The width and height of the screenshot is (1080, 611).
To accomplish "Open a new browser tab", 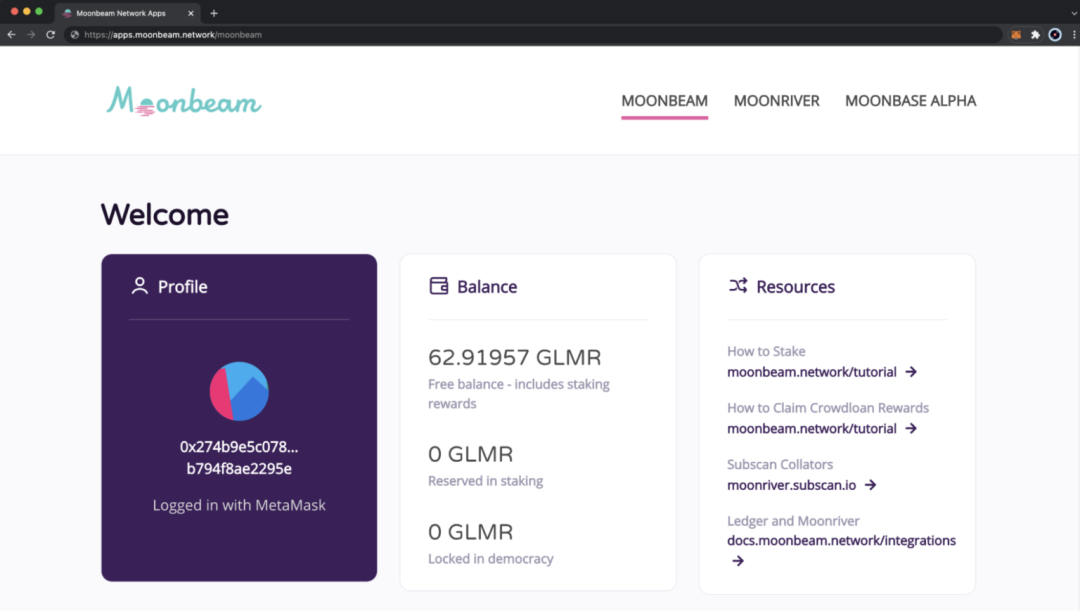I will 214,13.
